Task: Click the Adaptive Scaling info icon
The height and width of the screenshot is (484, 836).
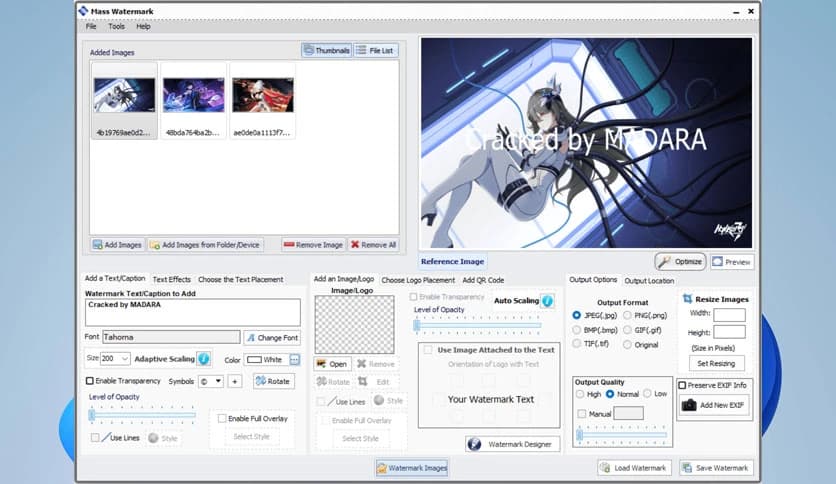Action: (204, 359)
